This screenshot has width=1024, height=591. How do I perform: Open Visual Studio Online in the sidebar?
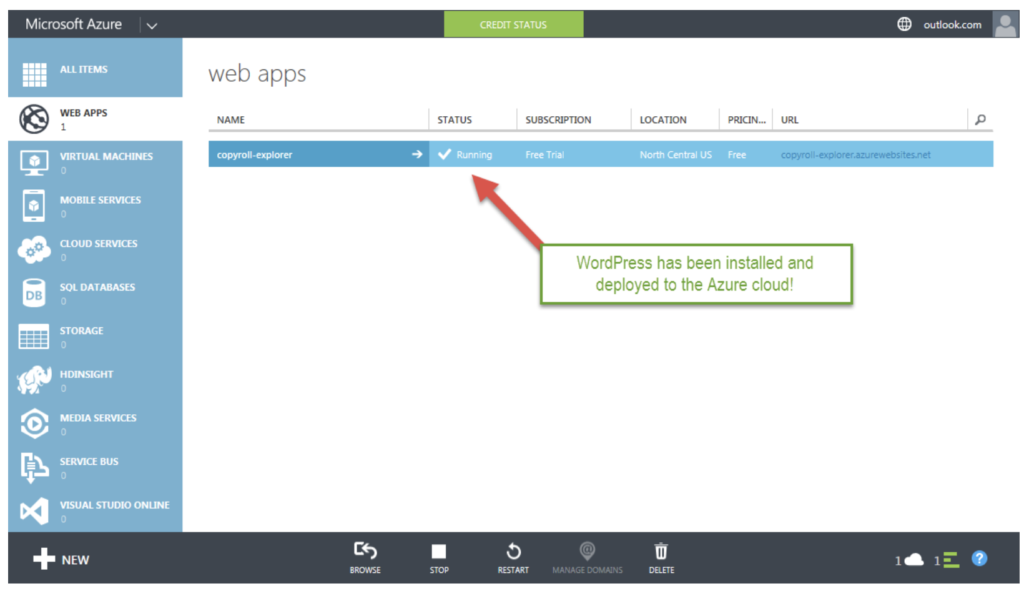95,511
